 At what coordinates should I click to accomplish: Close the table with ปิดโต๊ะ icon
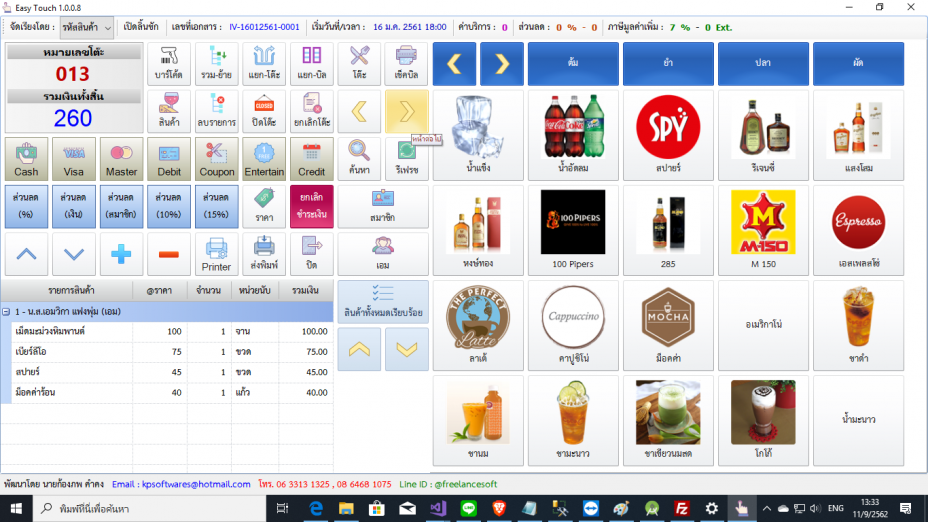[x=264, y=111]
